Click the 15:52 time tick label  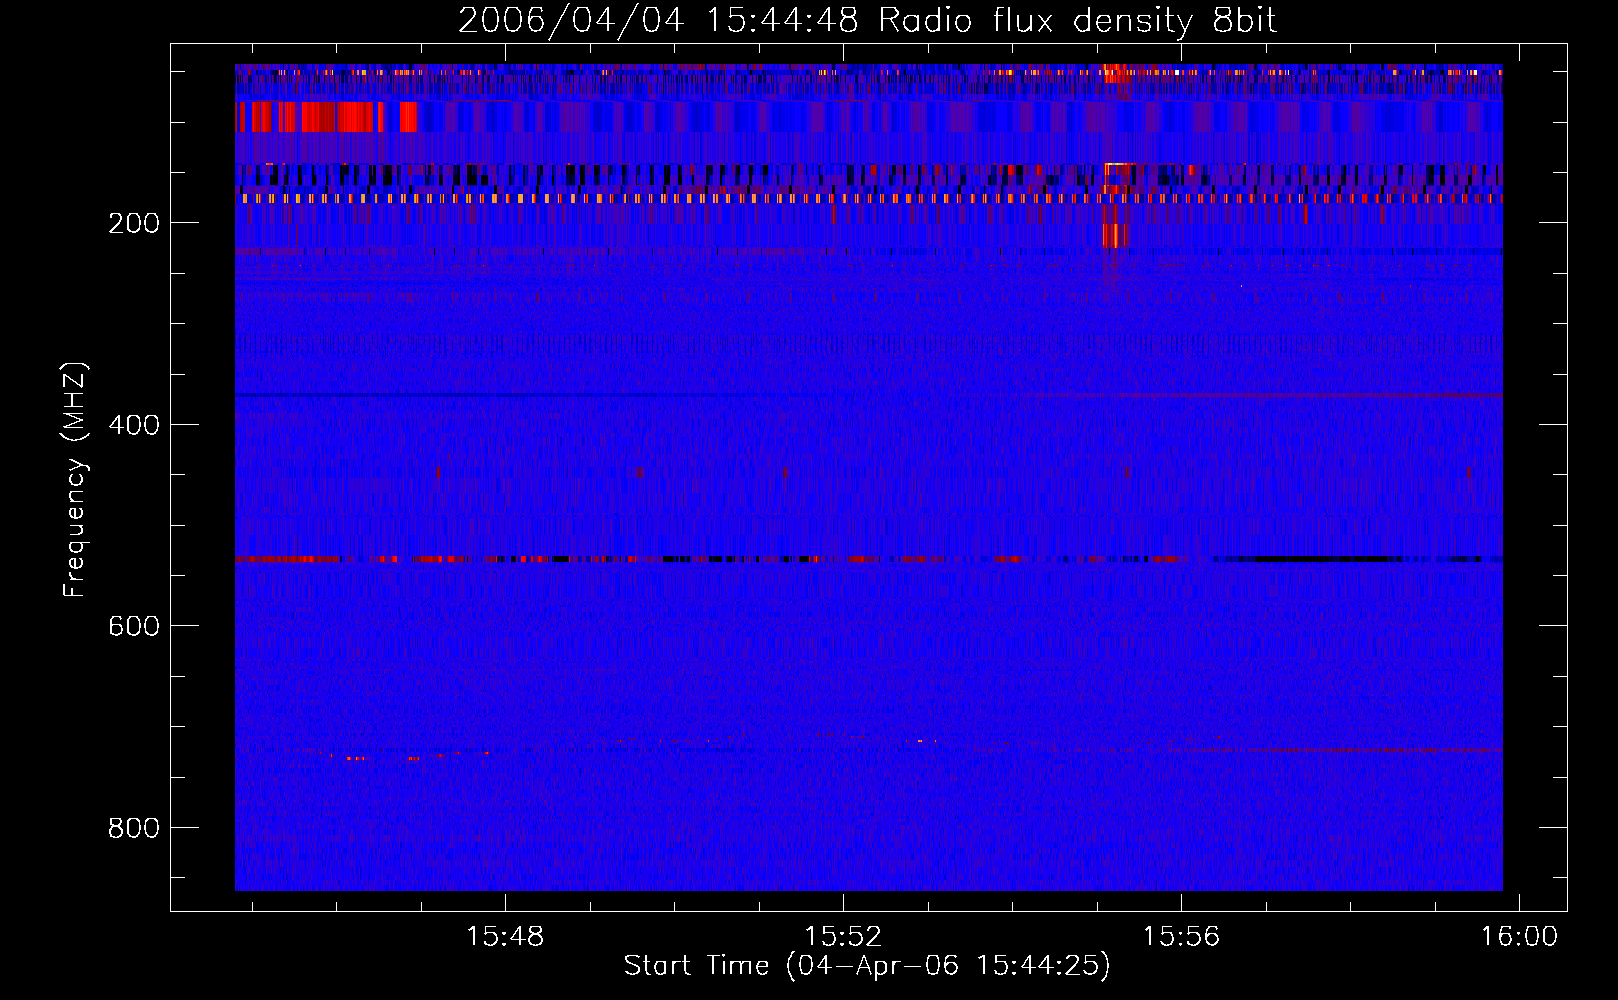click(x=843, y=937)
